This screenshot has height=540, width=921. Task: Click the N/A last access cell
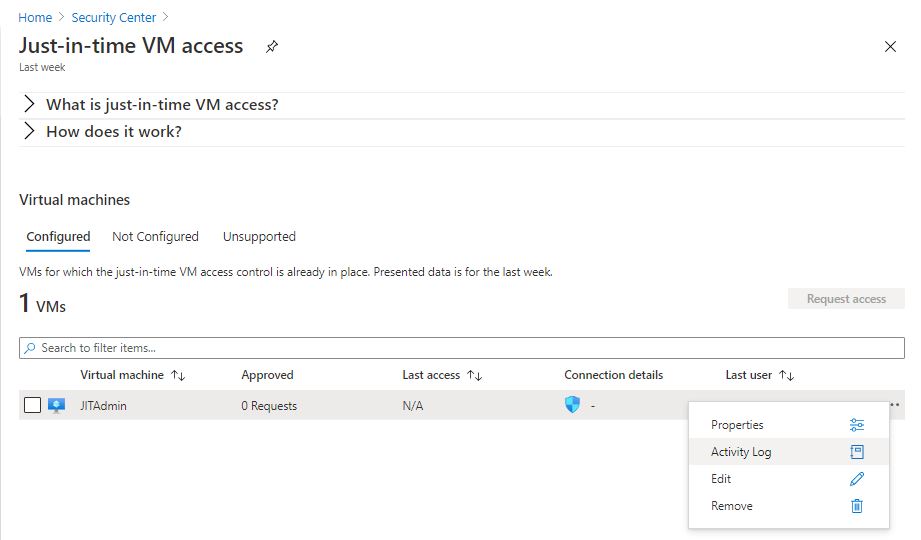(x=412, y=405)
